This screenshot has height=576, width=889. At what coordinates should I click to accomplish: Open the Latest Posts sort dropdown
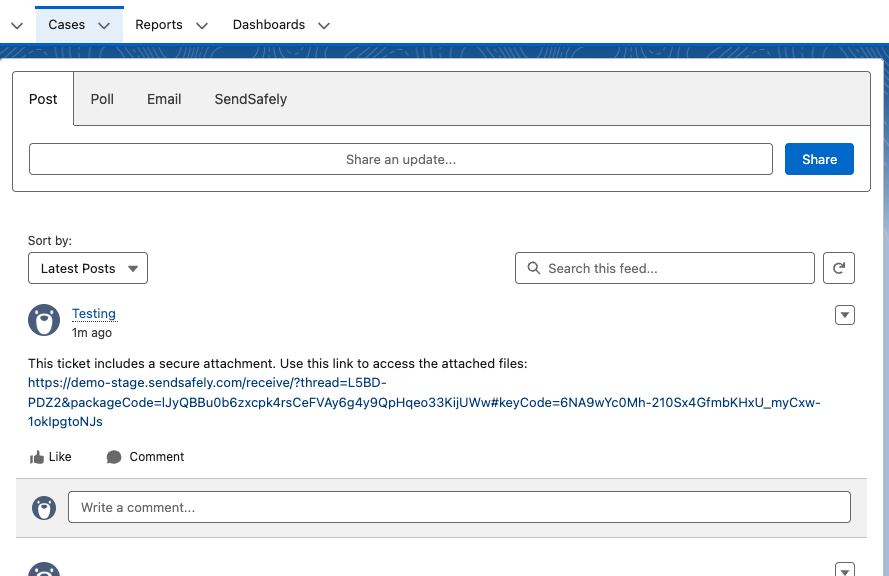click(x=88, y=268)
